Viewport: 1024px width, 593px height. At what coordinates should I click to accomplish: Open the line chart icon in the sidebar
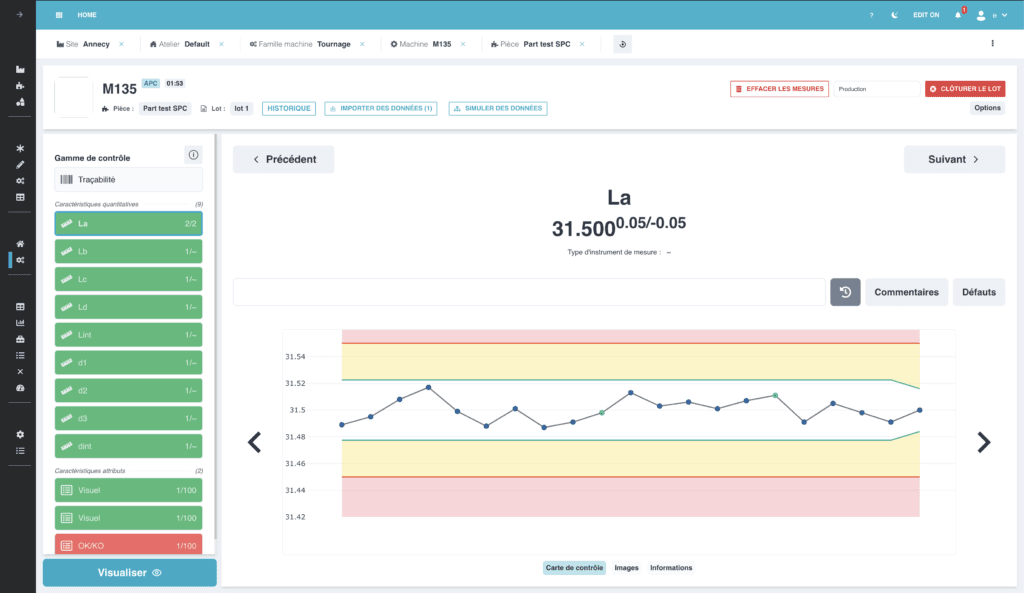20,323
